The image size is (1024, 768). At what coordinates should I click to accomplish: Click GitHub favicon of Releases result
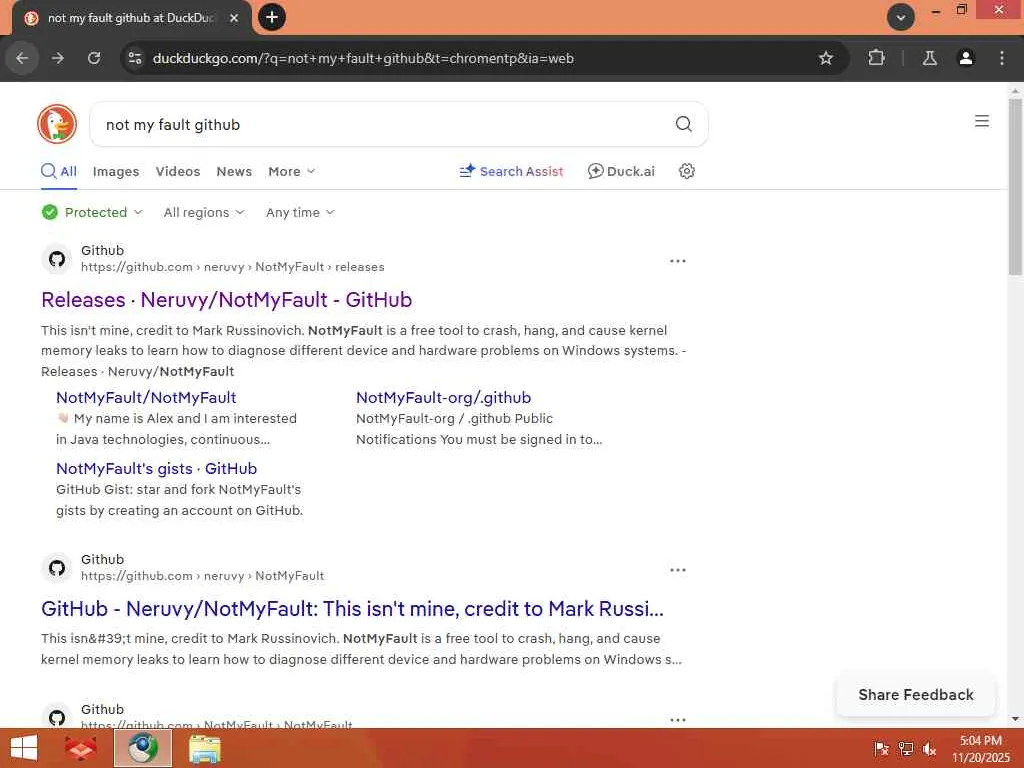(57, 259)
